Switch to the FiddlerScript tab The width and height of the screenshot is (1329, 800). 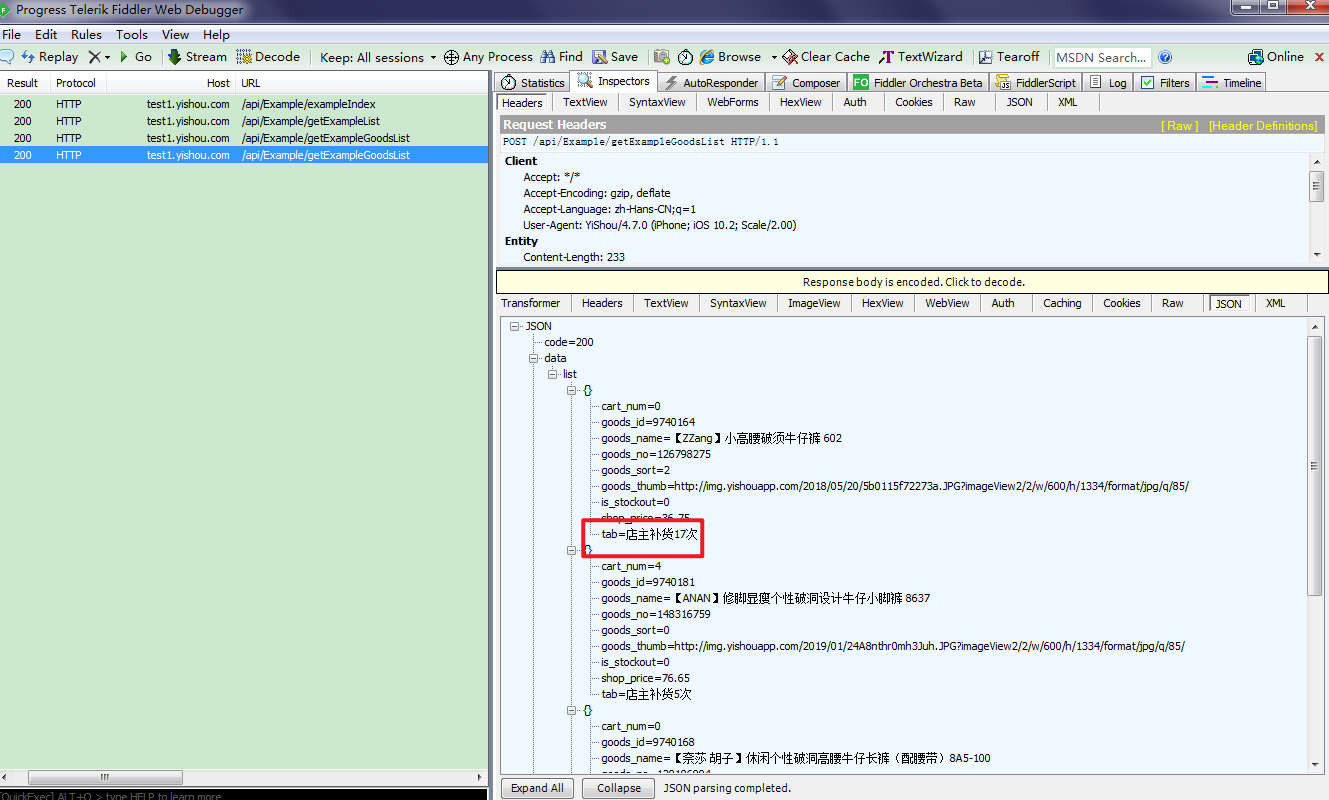pyautogui.click(x=1037, y=83)
